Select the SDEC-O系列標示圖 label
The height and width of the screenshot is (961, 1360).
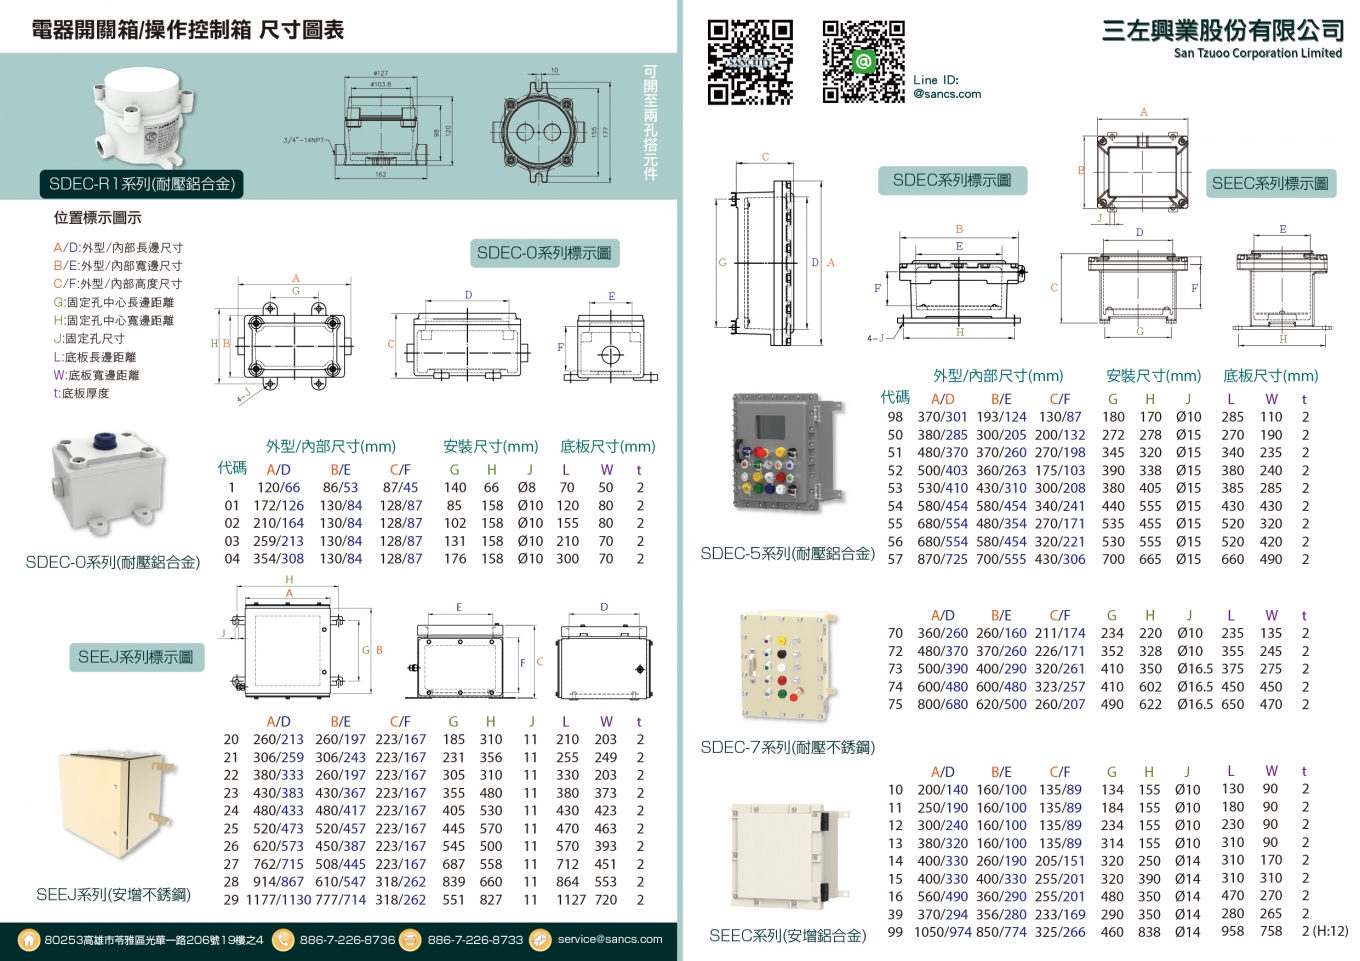[544, 253]
